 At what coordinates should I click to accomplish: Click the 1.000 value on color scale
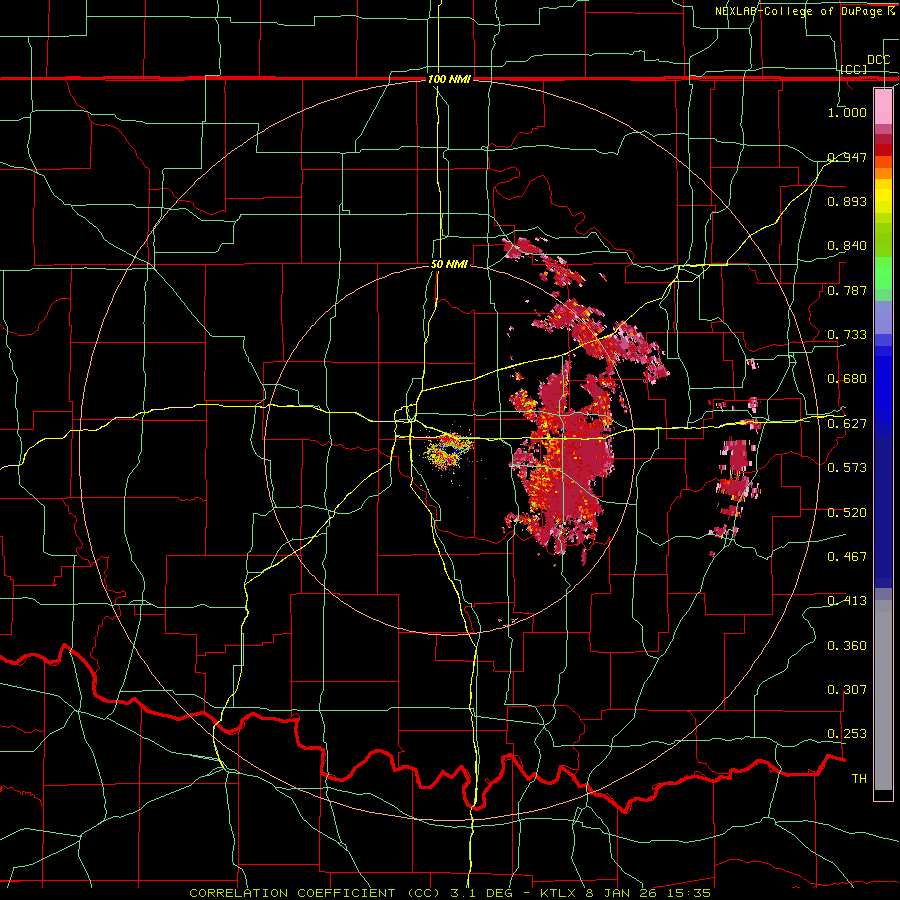tap(847, 112)
